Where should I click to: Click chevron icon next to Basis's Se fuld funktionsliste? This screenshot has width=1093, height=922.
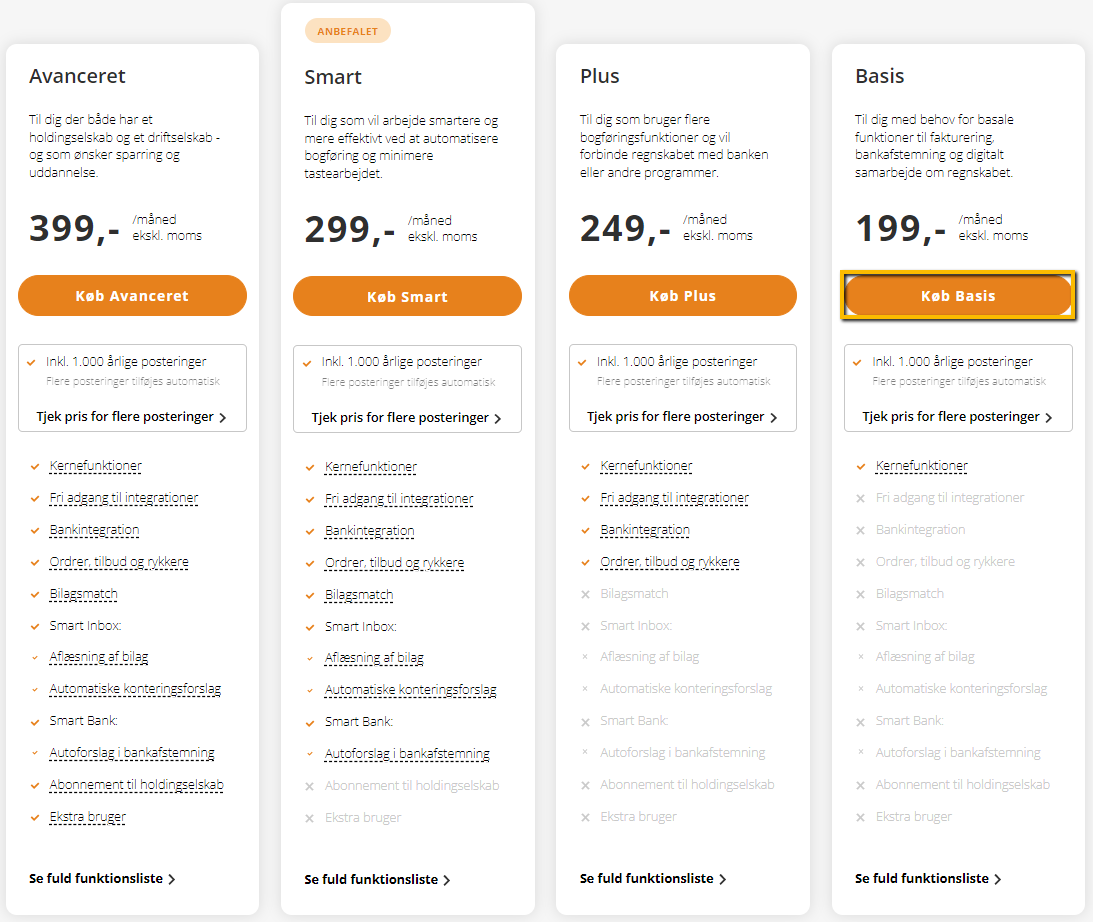(998, 879)
